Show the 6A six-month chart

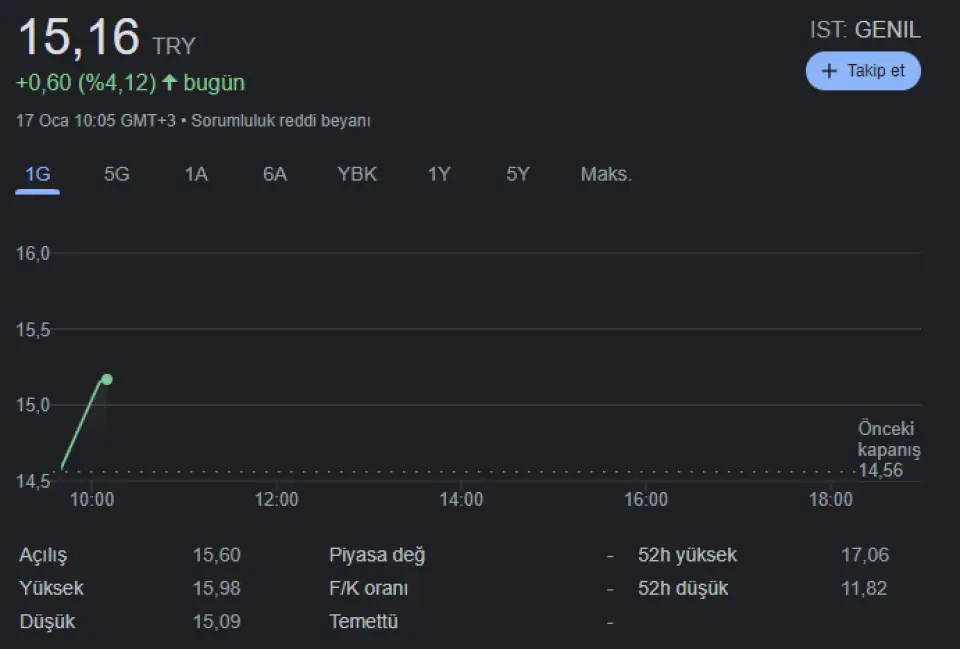[275, 174]
